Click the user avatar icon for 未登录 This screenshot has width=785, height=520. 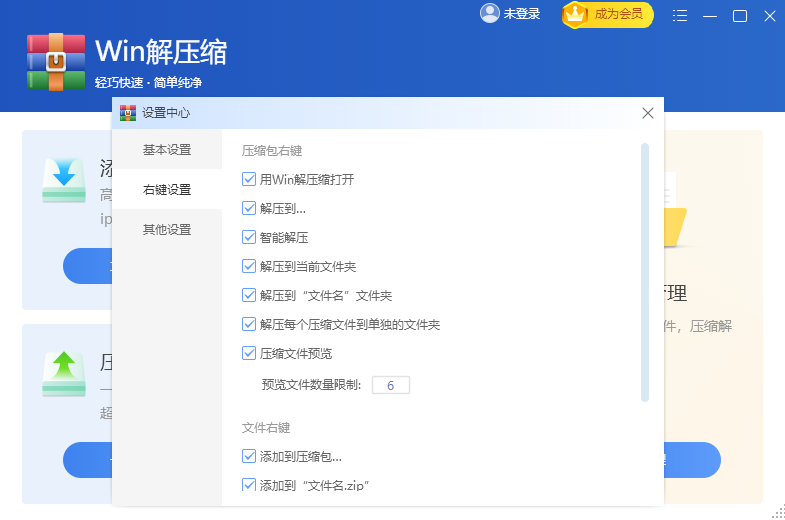(x=490, y=14)
